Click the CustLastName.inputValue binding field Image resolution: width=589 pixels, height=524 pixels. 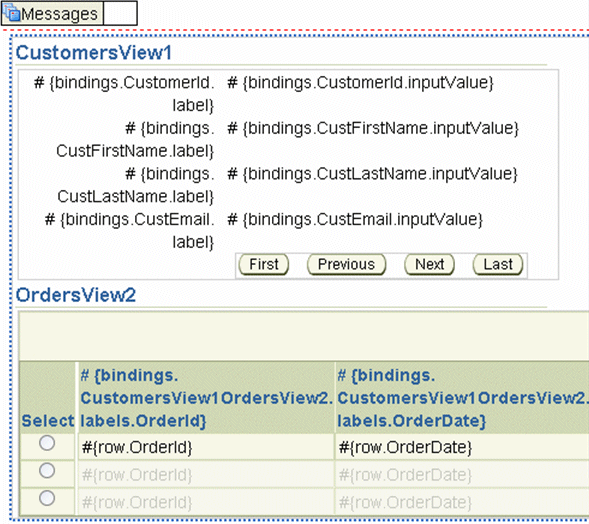(x=373, y=174)
